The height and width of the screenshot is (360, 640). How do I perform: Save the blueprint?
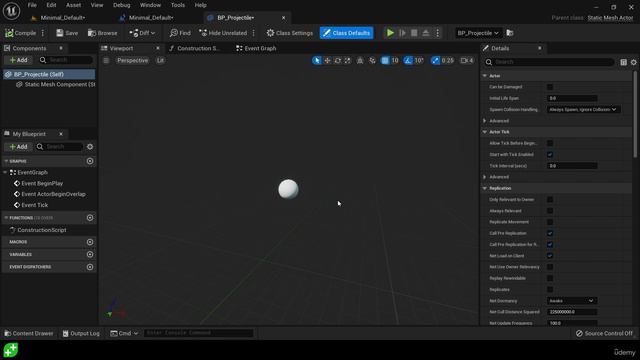(x=67, y=33)
